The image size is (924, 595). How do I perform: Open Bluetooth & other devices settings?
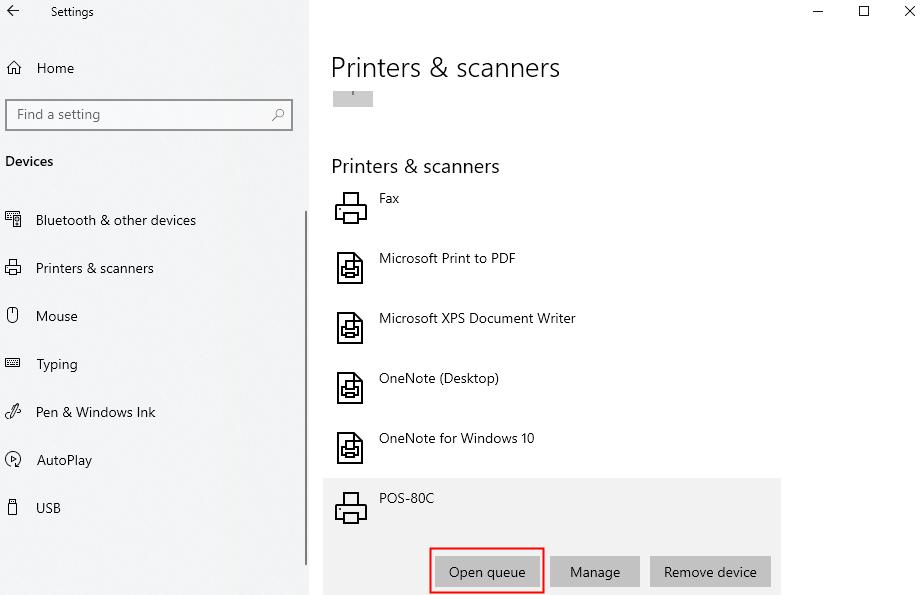(x=115, y=220)
